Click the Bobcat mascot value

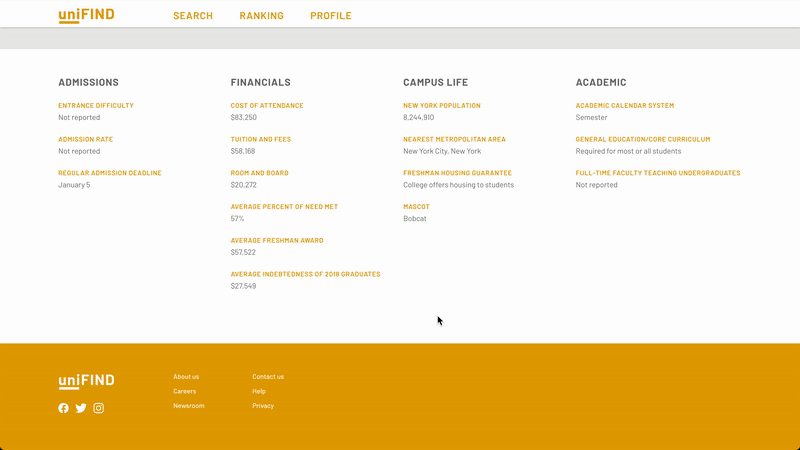(414, 218)
